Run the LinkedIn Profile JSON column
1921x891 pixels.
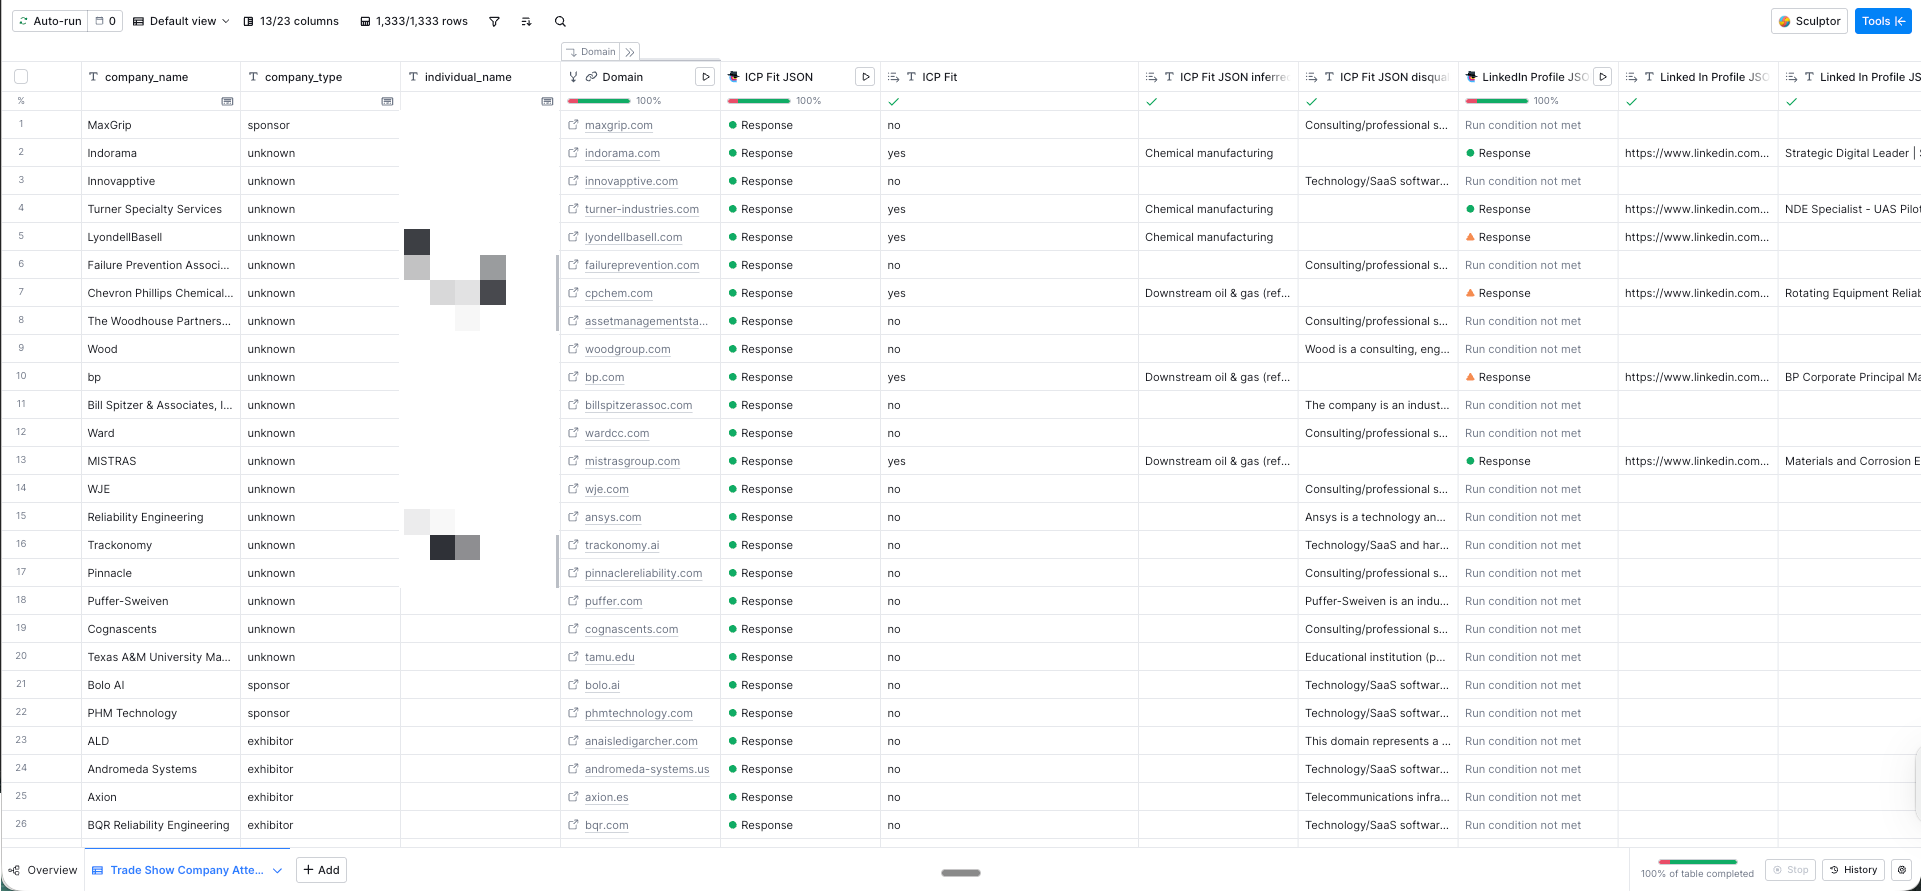coord(1603,77)
